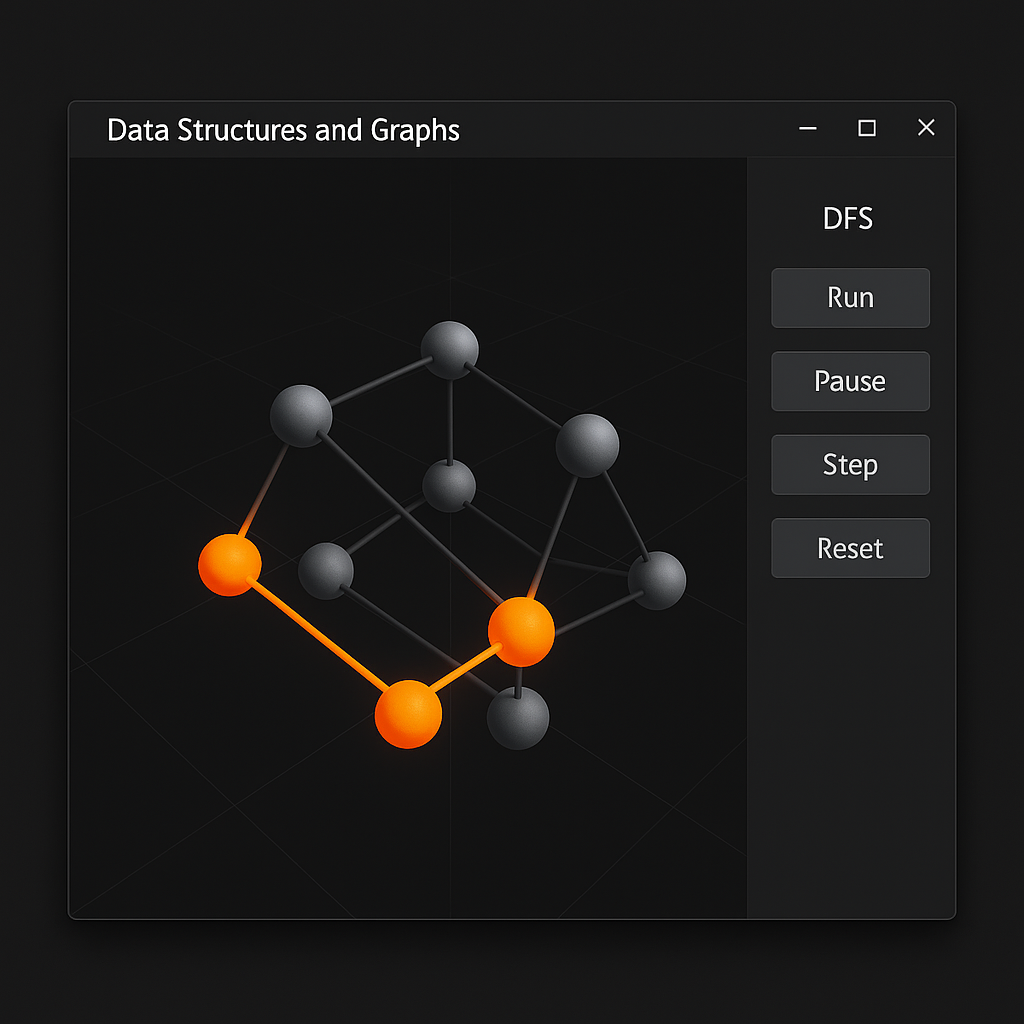
Task: Click the DFS algorithm label
Action: click(x=848, y=218)
